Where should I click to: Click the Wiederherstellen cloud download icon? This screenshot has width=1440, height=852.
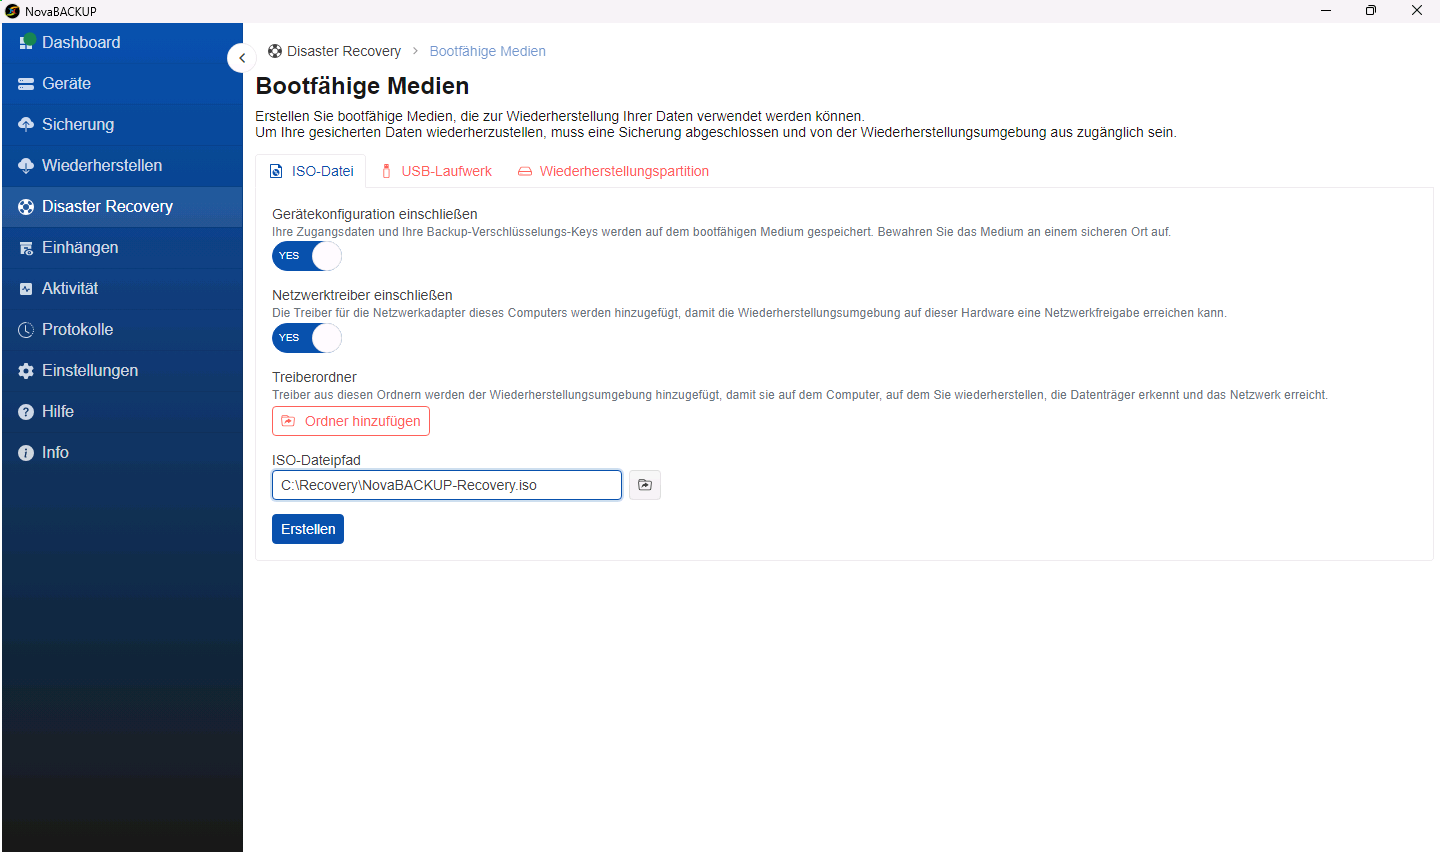[x=26, y=165]
